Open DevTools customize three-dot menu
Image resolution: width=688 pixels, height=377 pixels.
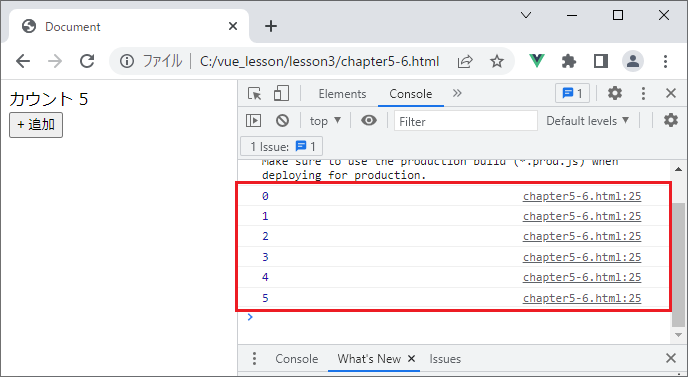643,93
